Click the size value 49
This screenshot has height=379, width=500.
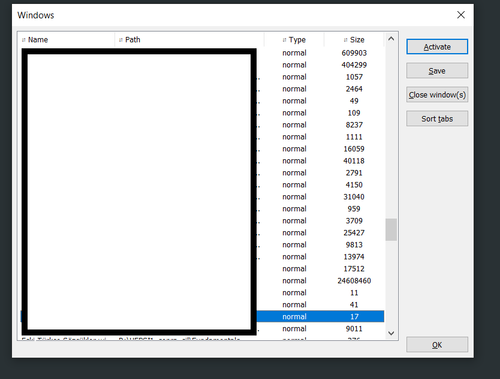pyautogui.click(x=354, y=101)
